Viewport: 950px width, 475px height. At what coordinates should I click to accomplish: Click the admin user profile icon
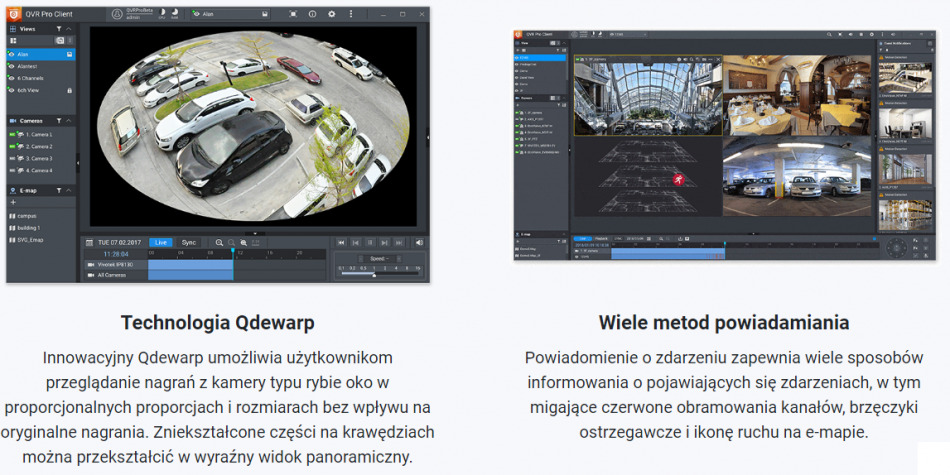click(x=117, y=15)
